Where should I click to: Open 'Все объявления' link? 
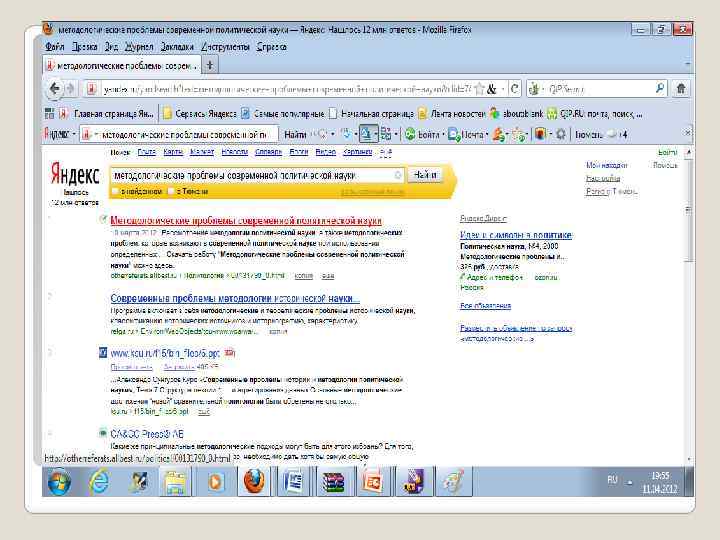click(x=485, y=305)
